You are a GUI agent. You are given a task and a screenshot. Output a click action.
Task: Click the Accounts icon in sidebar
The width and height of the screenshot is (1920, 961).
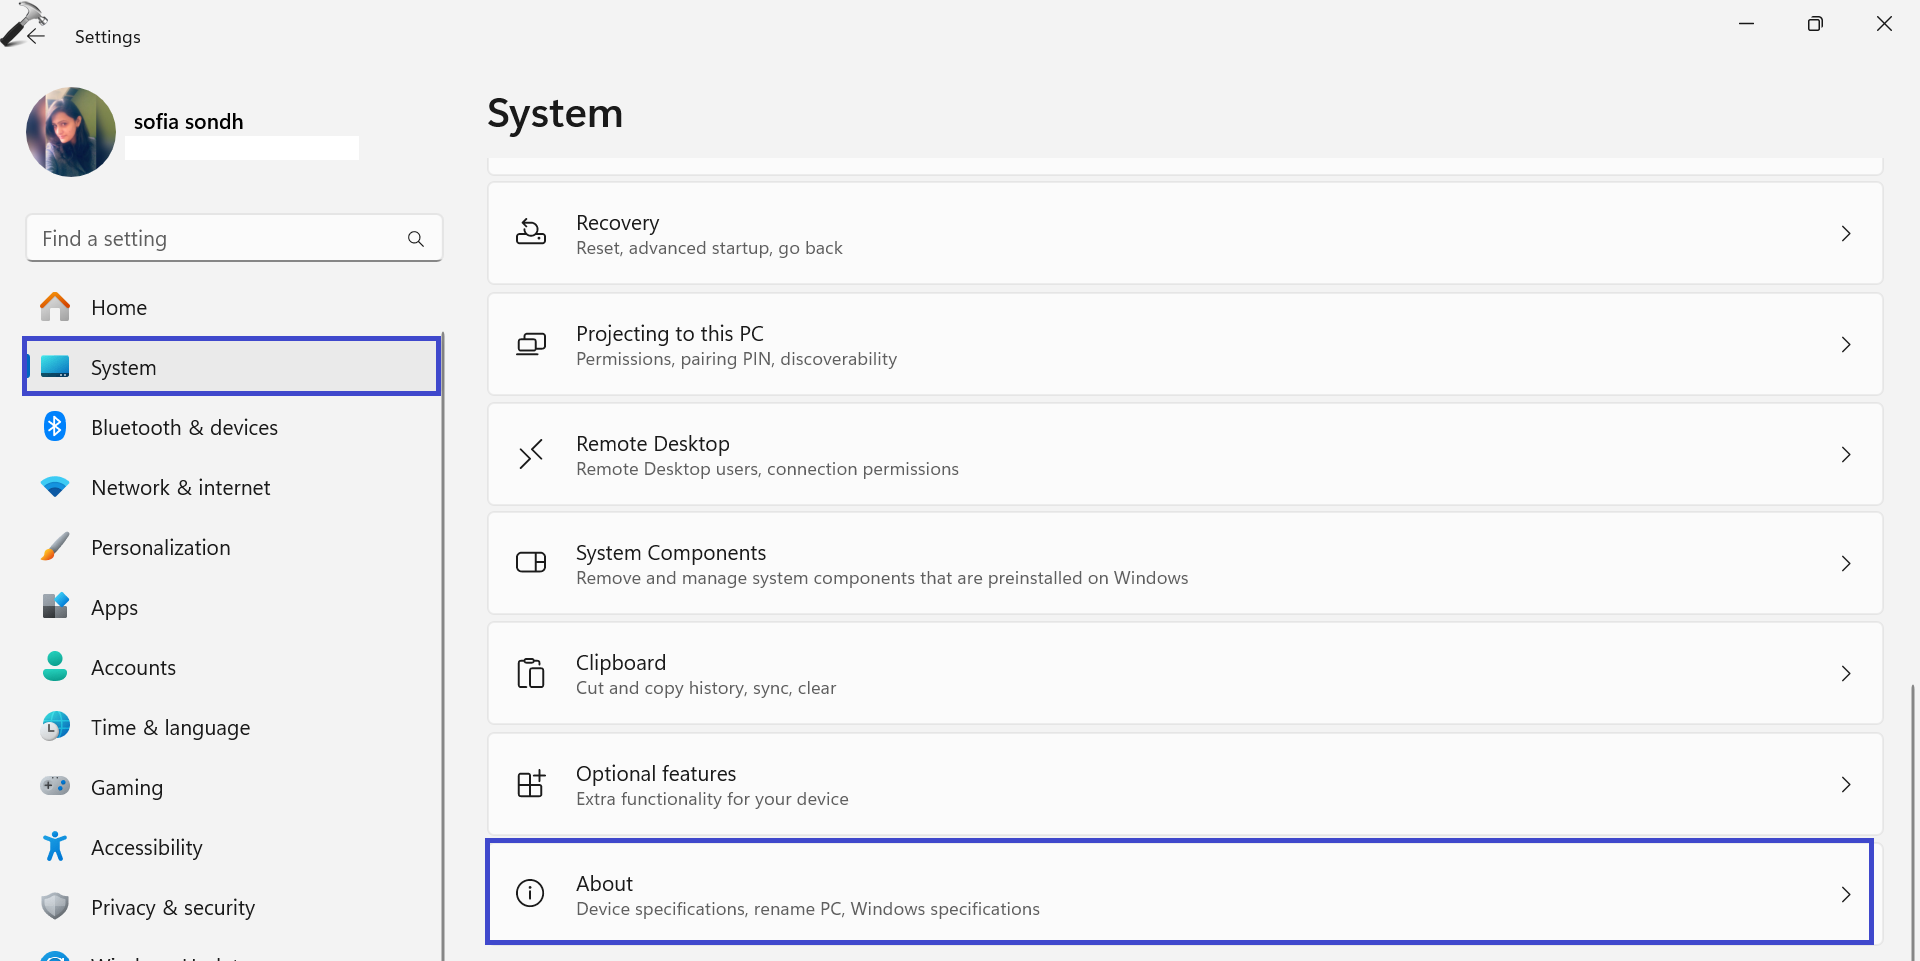tap(54, 666)
